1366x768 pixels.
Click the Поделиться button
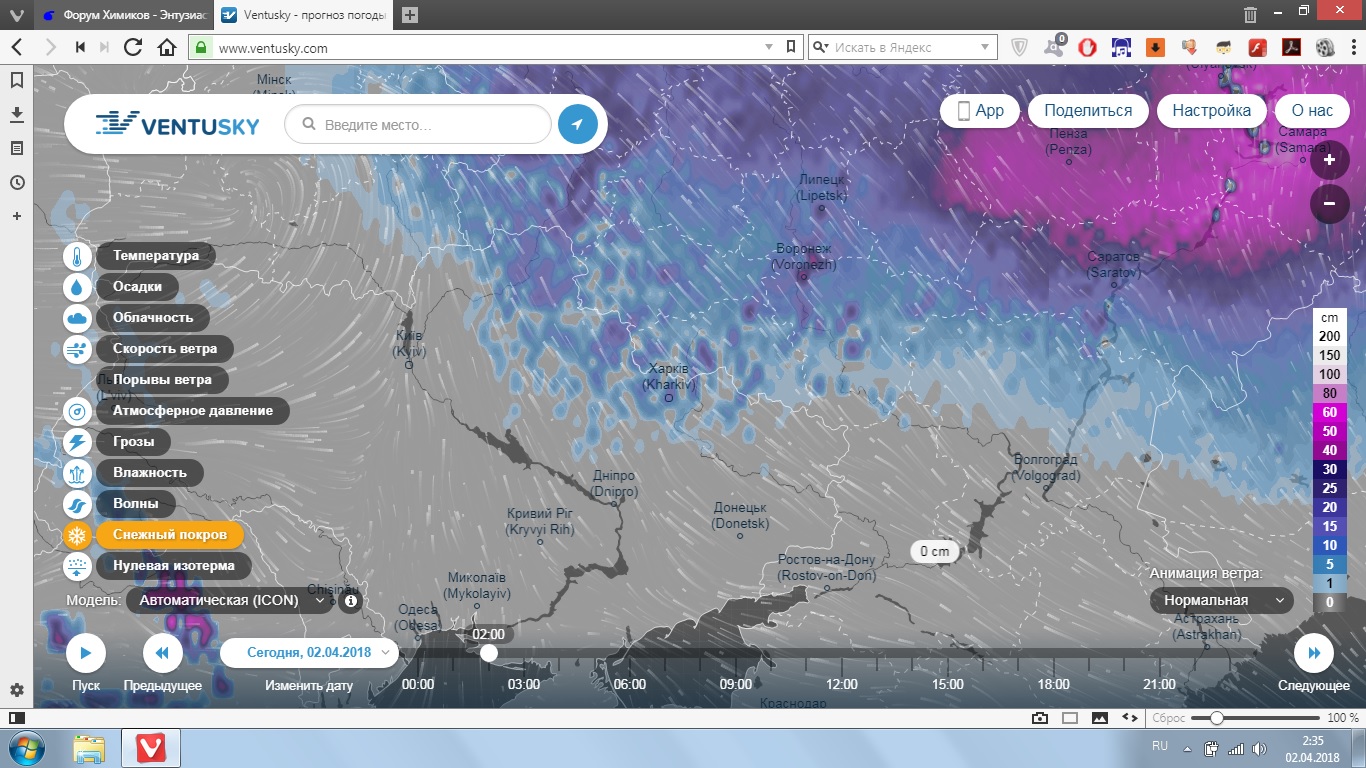click(x=1087, y=111)
